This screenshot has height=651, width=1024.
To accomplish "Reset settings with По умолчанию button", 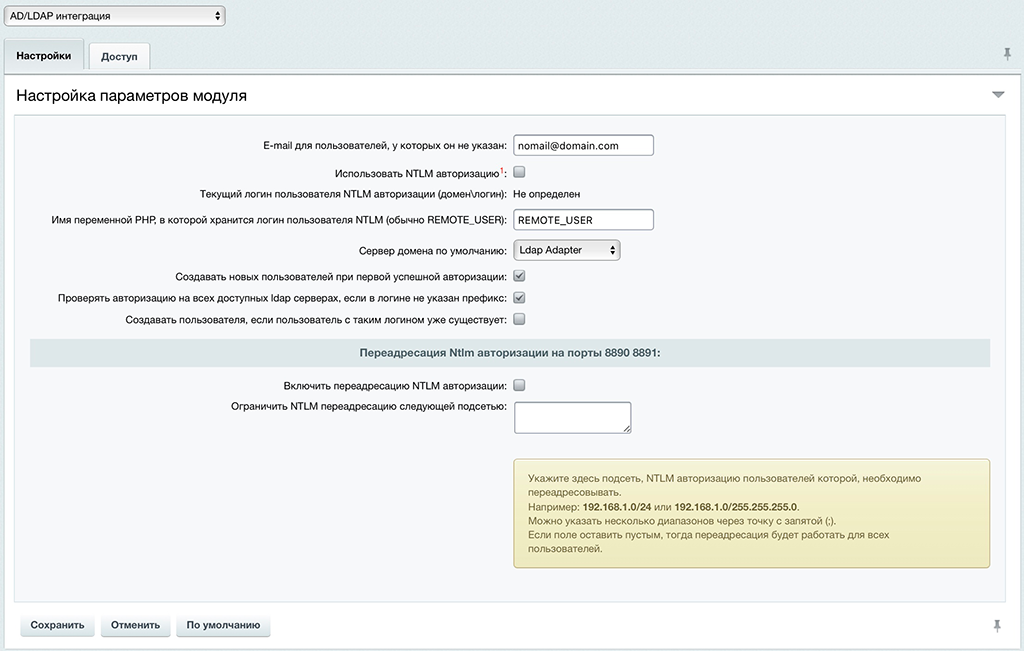I will point(223,625).
